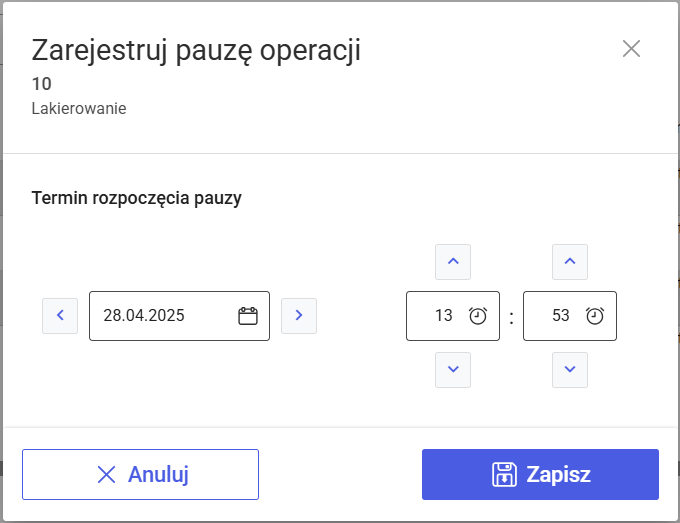The height and width of the screenshot is (523, 680).
Task: Click the Lakierowanie operation name
Action: [x=79, y=108]
